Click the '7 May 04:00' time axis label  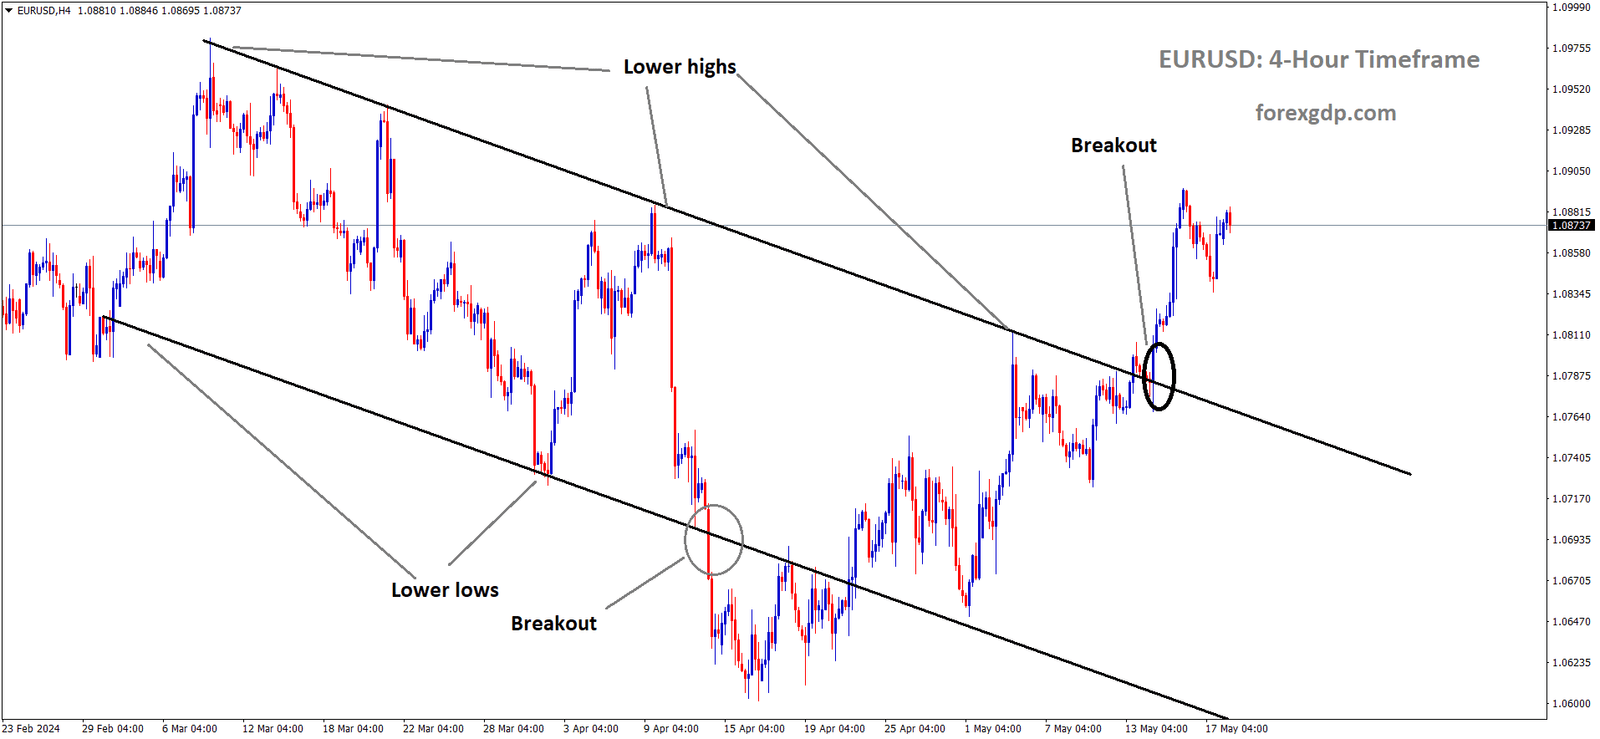1073,729
